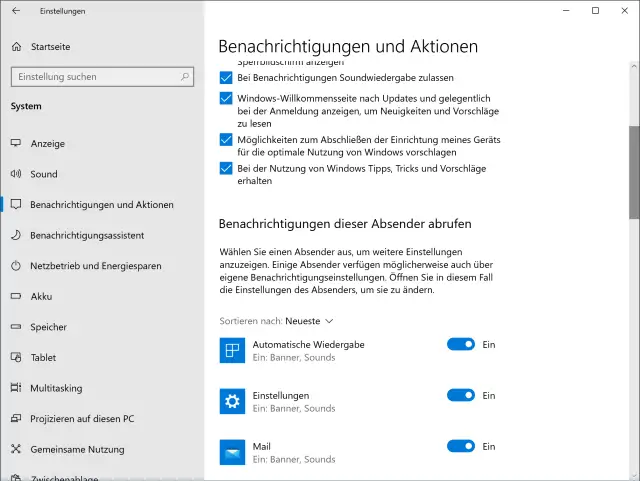Turn off Mail notifications toggle
640x481 pixels.
point(461,446)
